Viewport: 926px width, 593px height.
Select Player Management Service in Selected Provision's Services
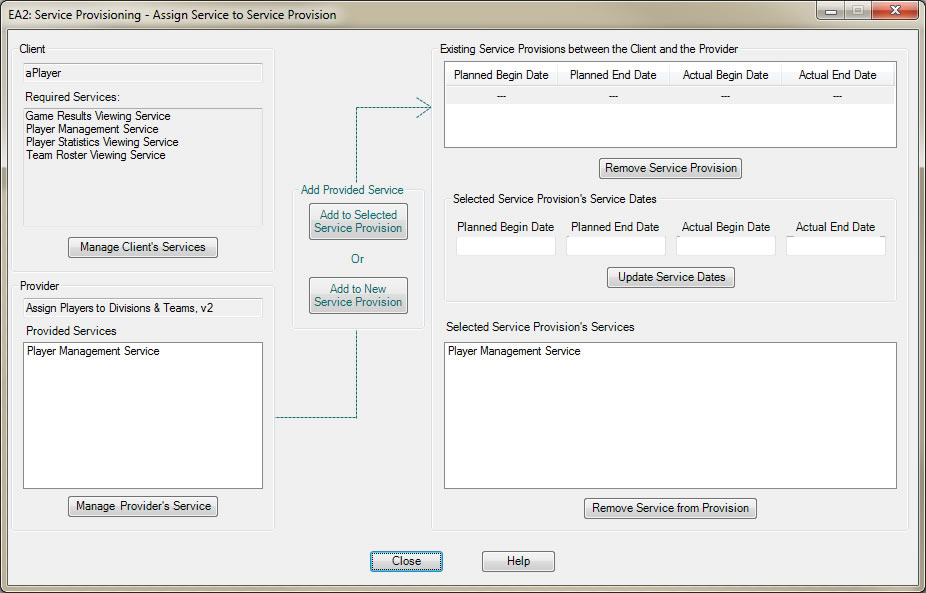point(514,351)
